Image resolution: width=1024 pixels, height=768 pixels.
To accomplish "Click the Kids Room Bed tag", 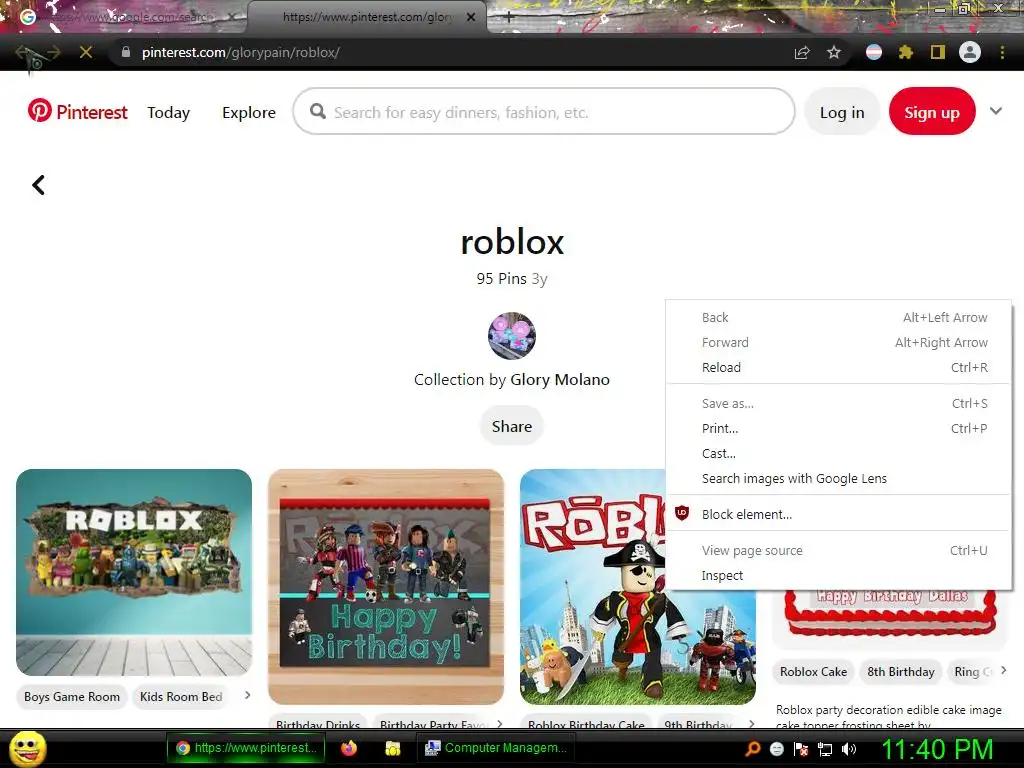I will coord(181,696).
